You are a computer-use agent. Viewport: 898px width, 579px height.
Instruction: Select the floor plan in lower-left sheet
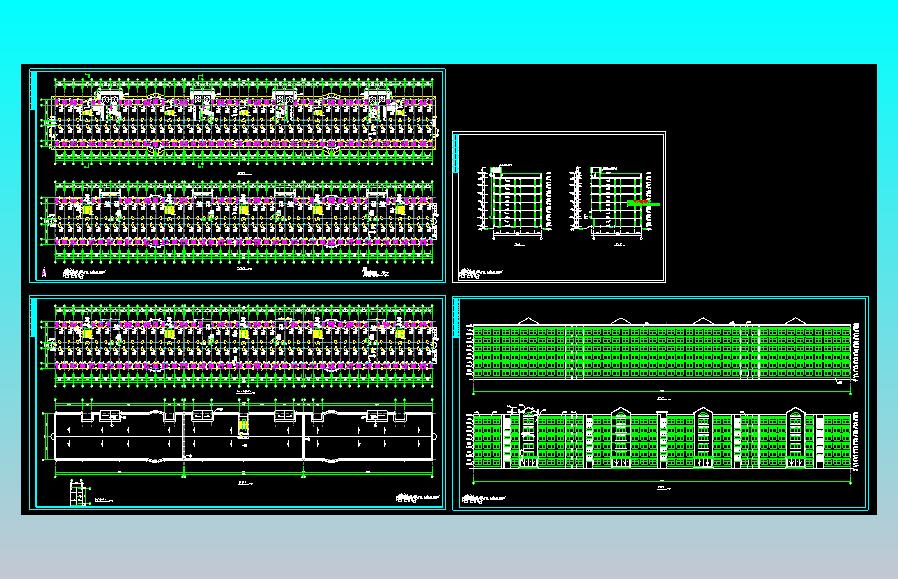coord(239,345)
